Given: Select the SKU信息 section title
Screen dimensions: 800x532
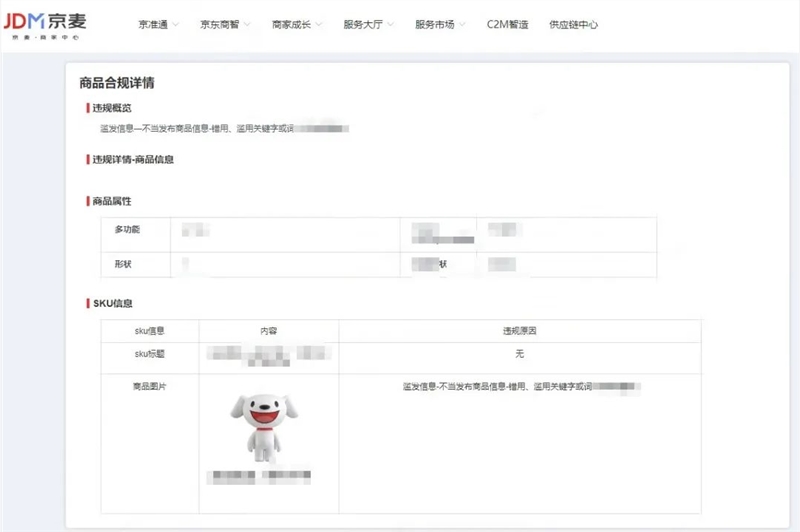Looking at the screenshot, I should click(x=113, y=303).
